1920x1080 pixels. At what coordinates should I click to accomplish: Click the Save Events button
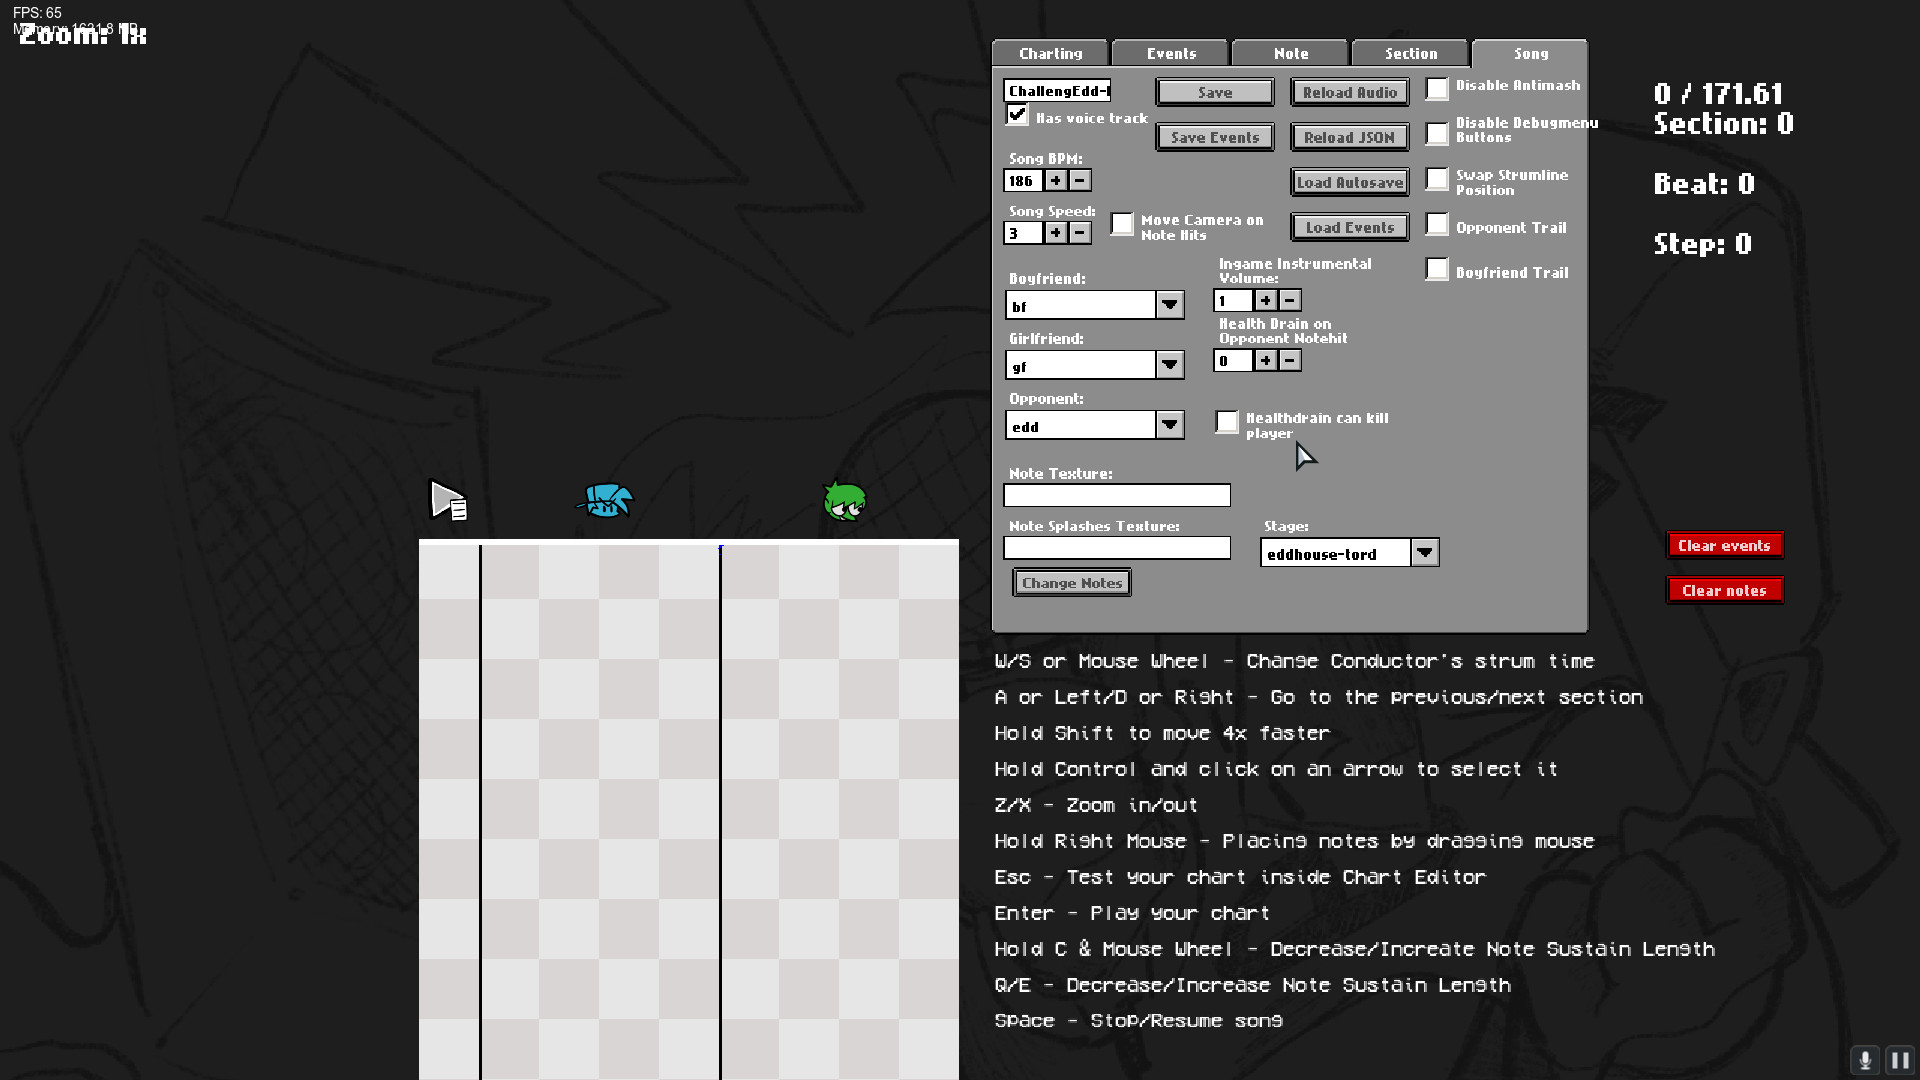[1215, 137]
